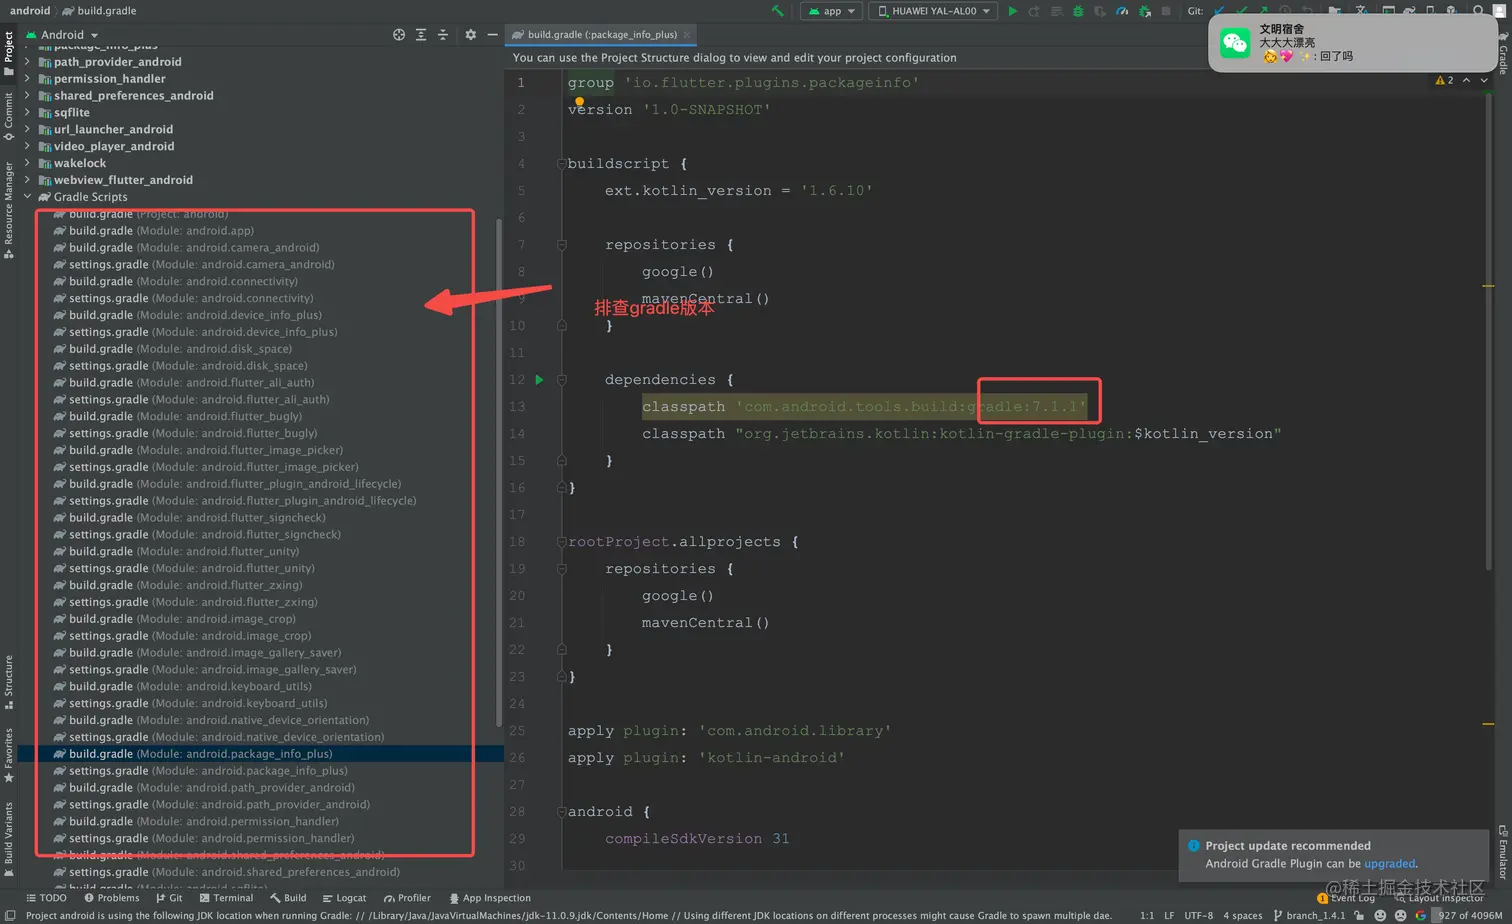Click the Git Update Project arrow icon
The image size is (1512, 924).
1219,11
